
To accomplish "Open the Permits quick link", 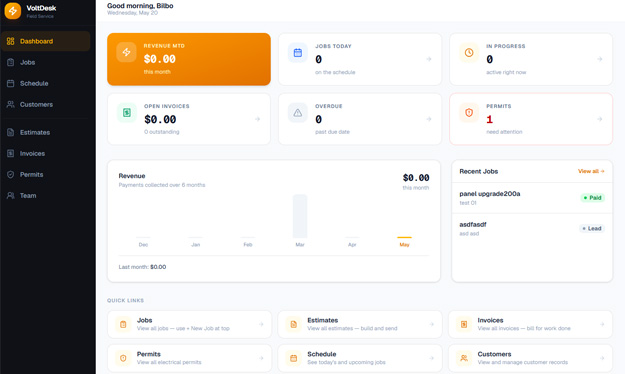I will (x=189, y=358).
